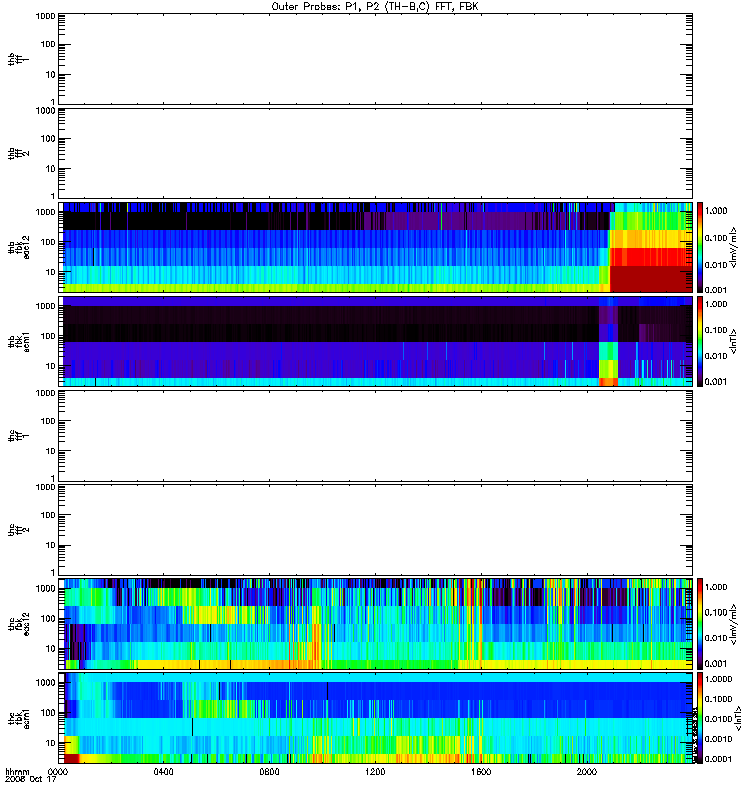
Task: Click the red-orange burst in thb fbk scm1 spectrogram
Action: [x=608, y=382]
